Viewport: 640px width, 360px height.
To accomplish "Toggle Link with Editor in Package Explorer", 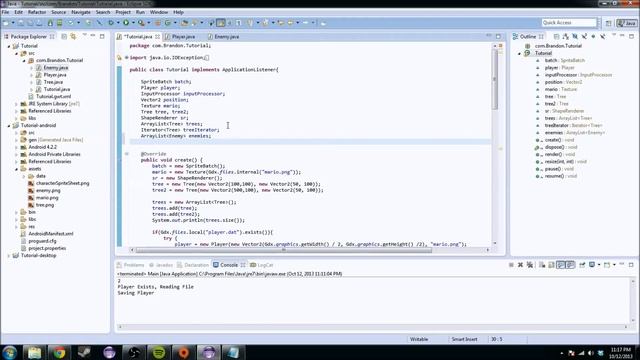I will pos(73,36).
